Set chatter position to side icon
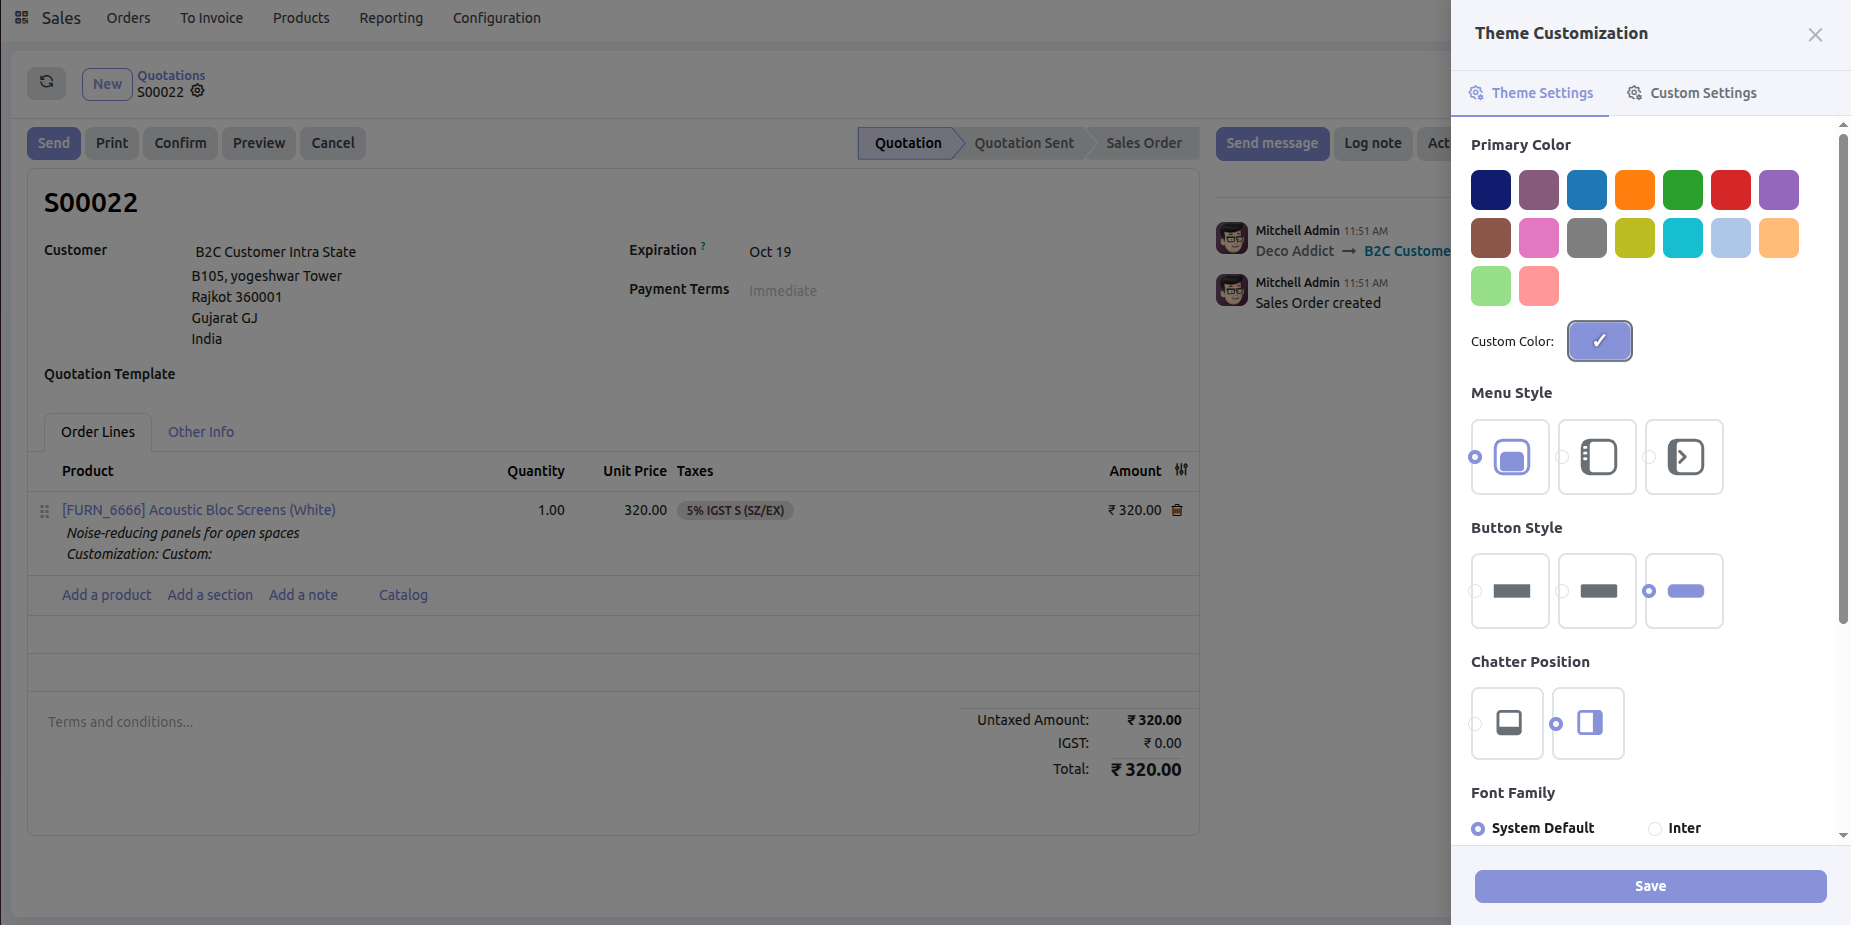 tap(1590, 722)
